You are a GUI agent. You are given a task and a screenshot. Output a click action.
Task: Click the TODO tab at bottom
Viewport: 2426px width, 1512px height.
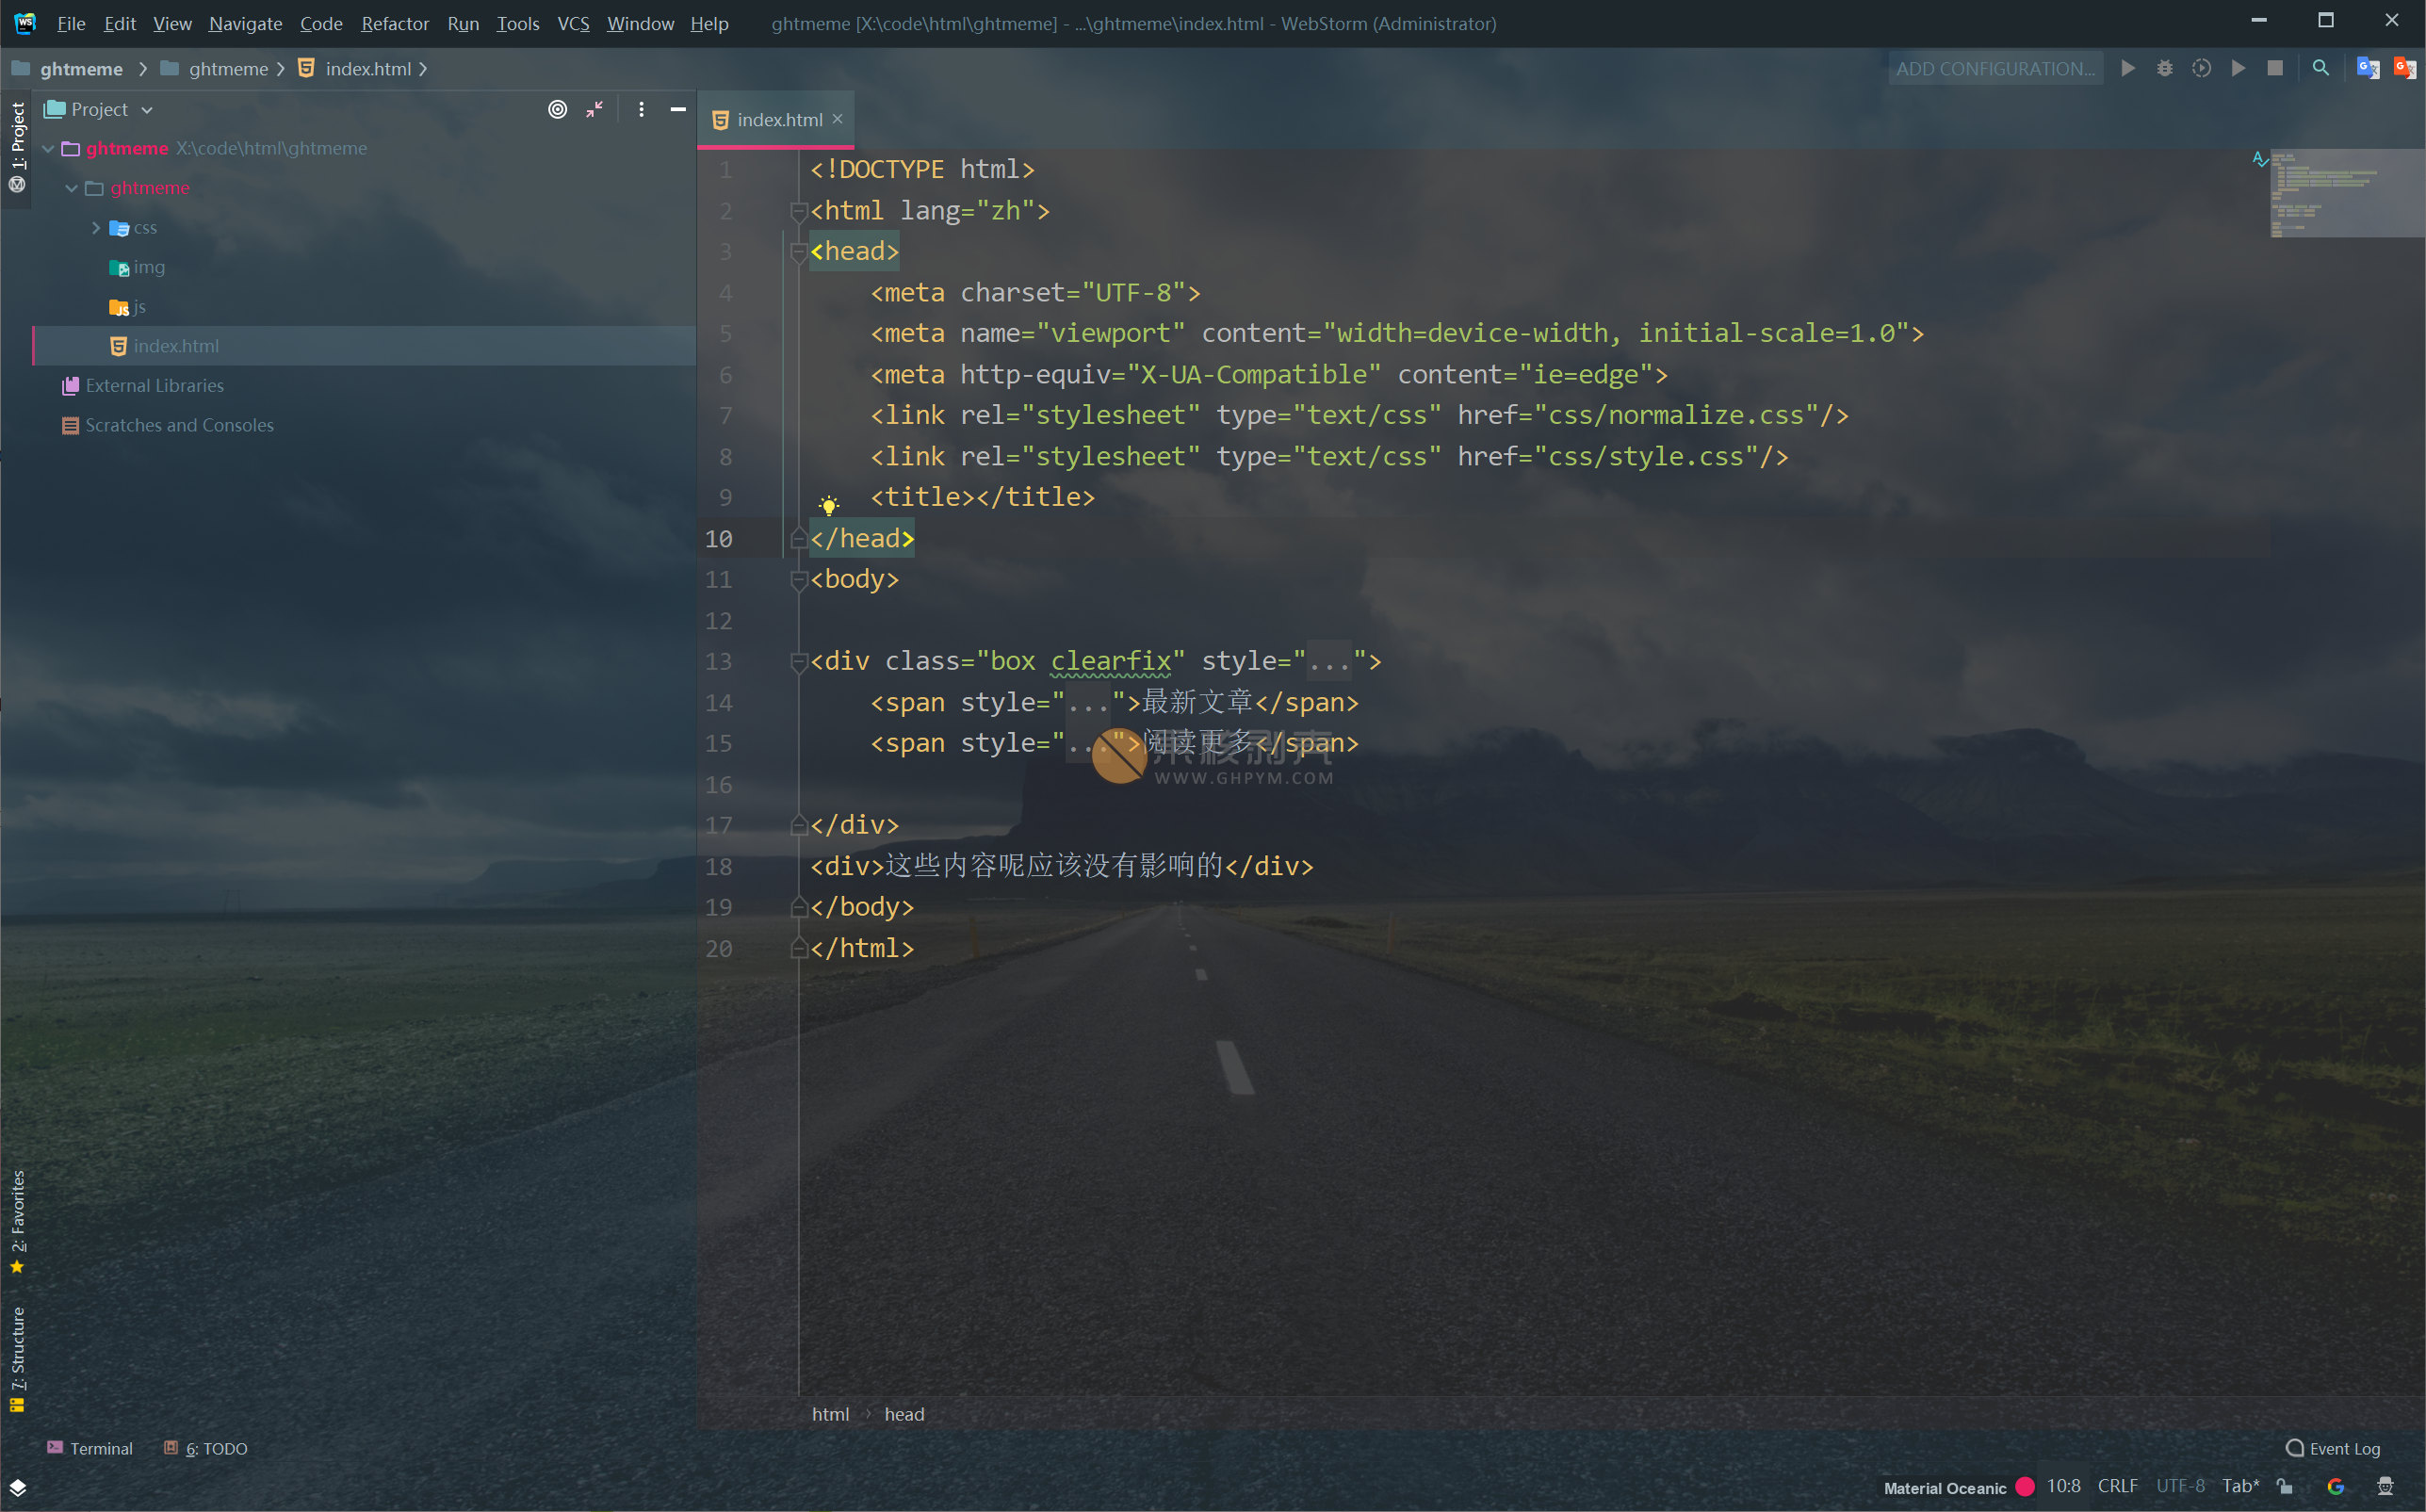pos(211,1448)
